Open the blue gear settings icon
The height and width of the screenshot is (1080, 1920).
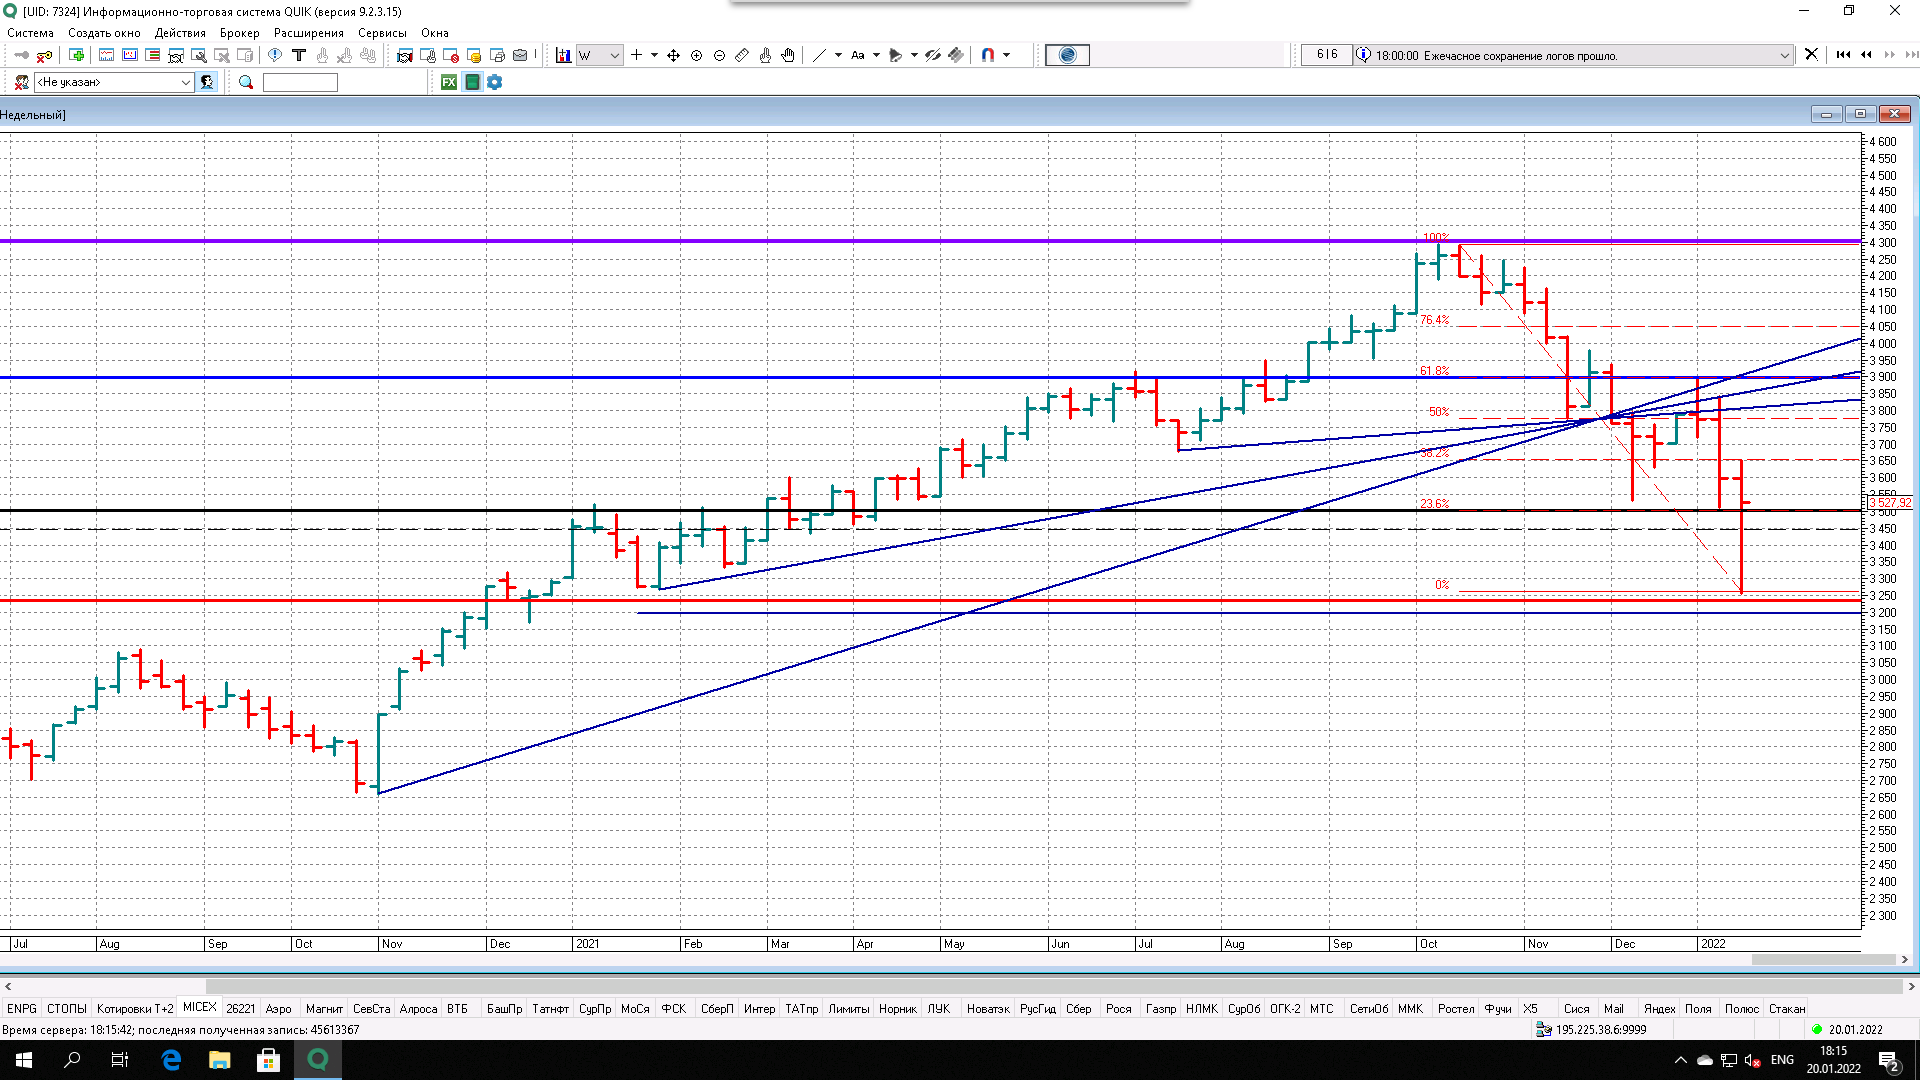coord(495,82)
